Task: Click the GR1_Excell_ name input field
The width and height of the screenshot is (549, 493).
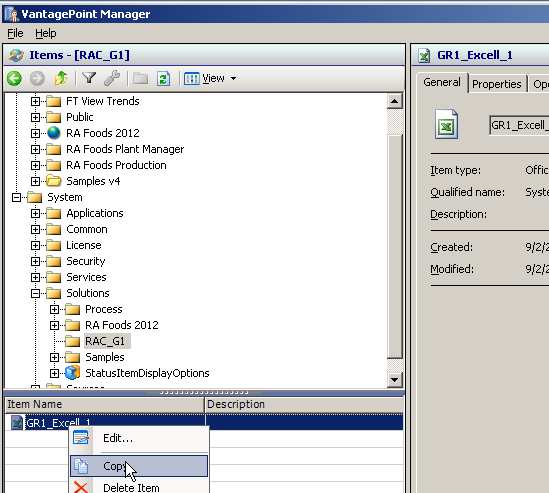Action: pos(520,125)
